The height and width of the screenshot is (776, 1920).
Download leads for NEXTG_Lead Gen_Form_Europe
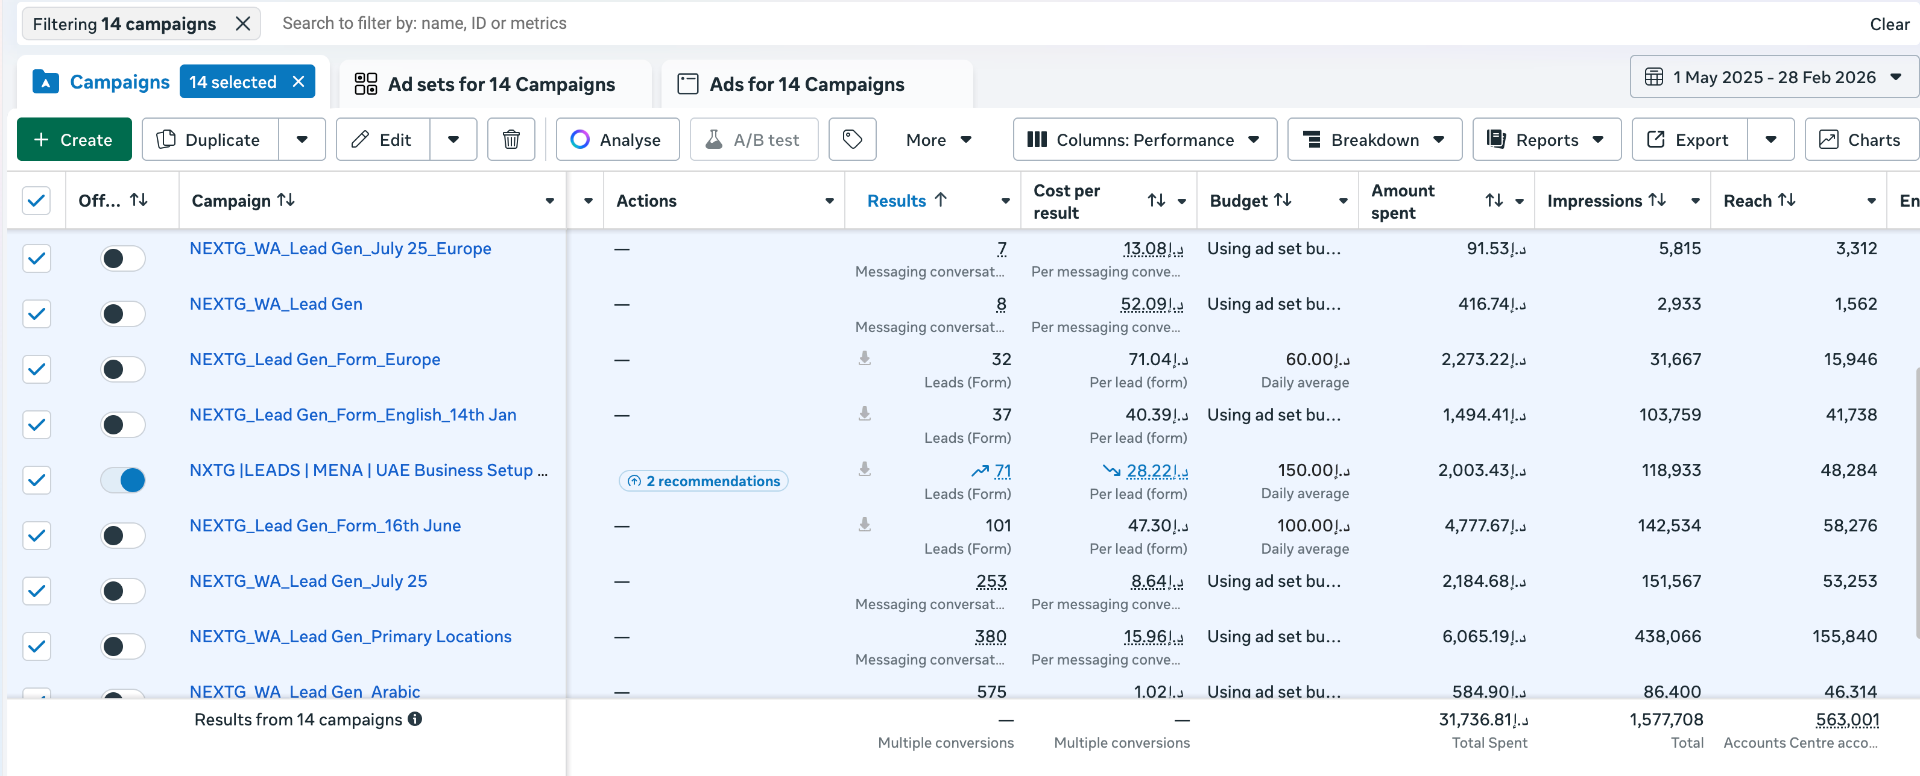point(865,358)
